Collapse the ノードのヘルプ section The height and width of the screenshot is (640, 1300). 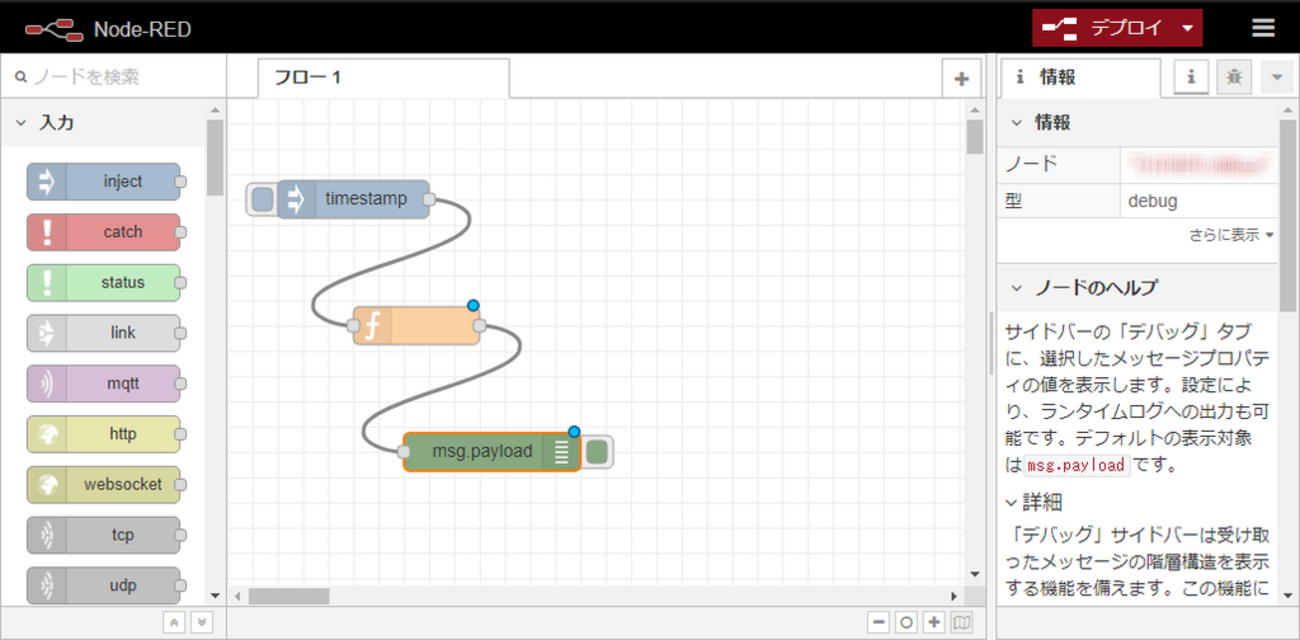[1017, 288]
